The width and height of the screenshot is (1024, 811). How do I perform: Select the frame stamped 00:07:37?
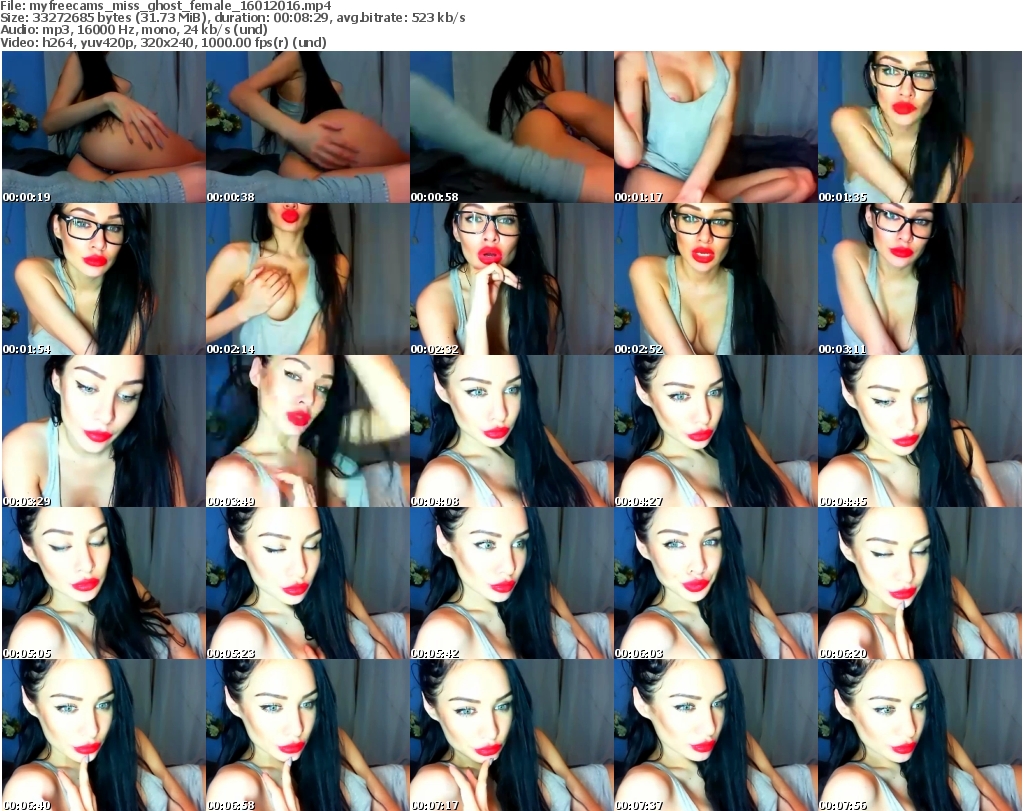(x=716, y=735)
